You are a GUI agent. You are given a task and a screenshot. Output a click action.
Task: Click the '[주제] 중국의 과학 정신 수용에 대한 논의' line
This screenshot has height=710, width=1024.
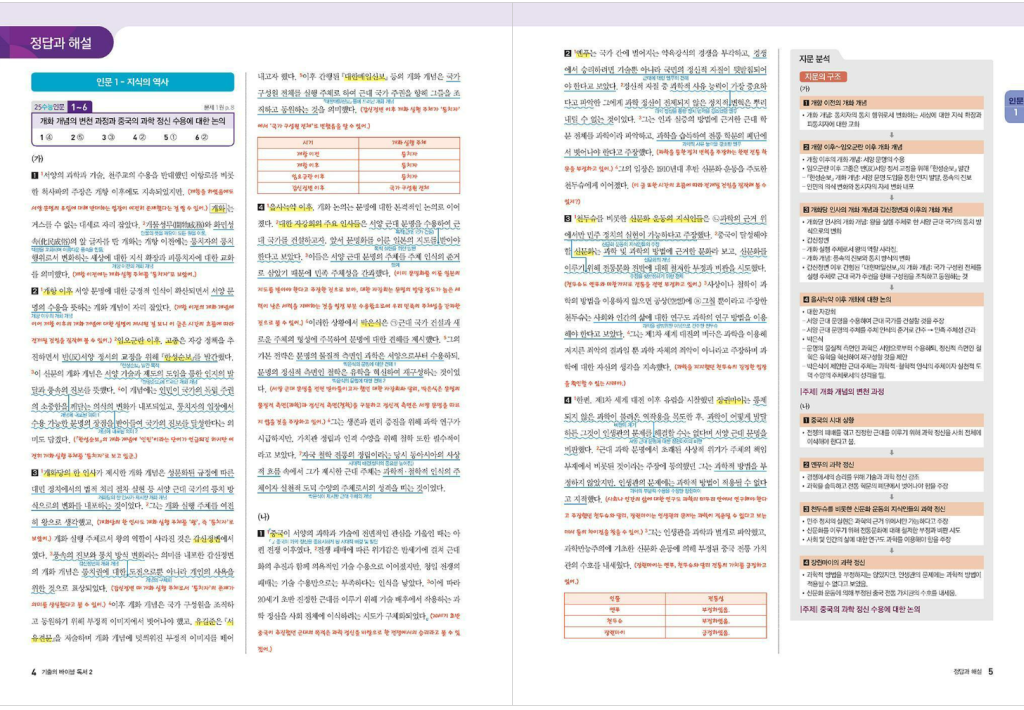pos(860,609)
